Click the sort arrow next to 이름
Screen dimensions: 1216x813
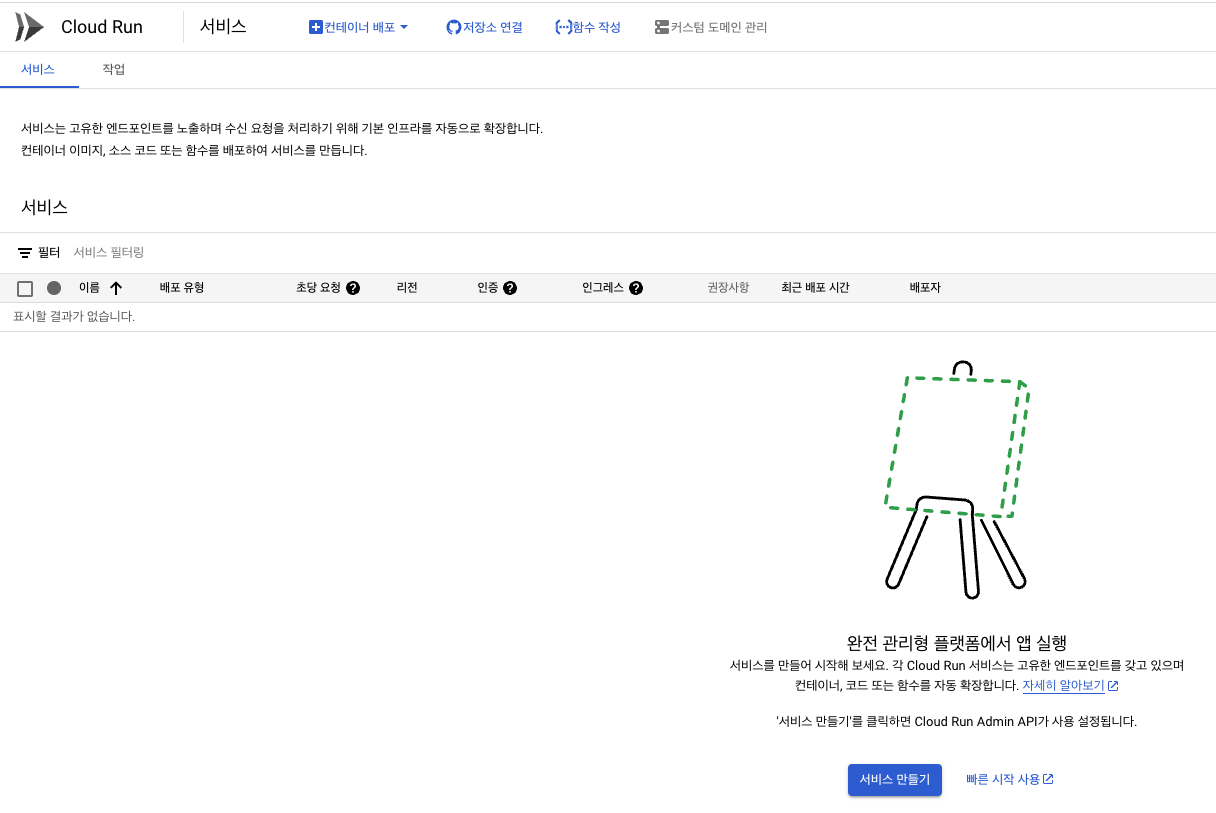coord(116,288)
